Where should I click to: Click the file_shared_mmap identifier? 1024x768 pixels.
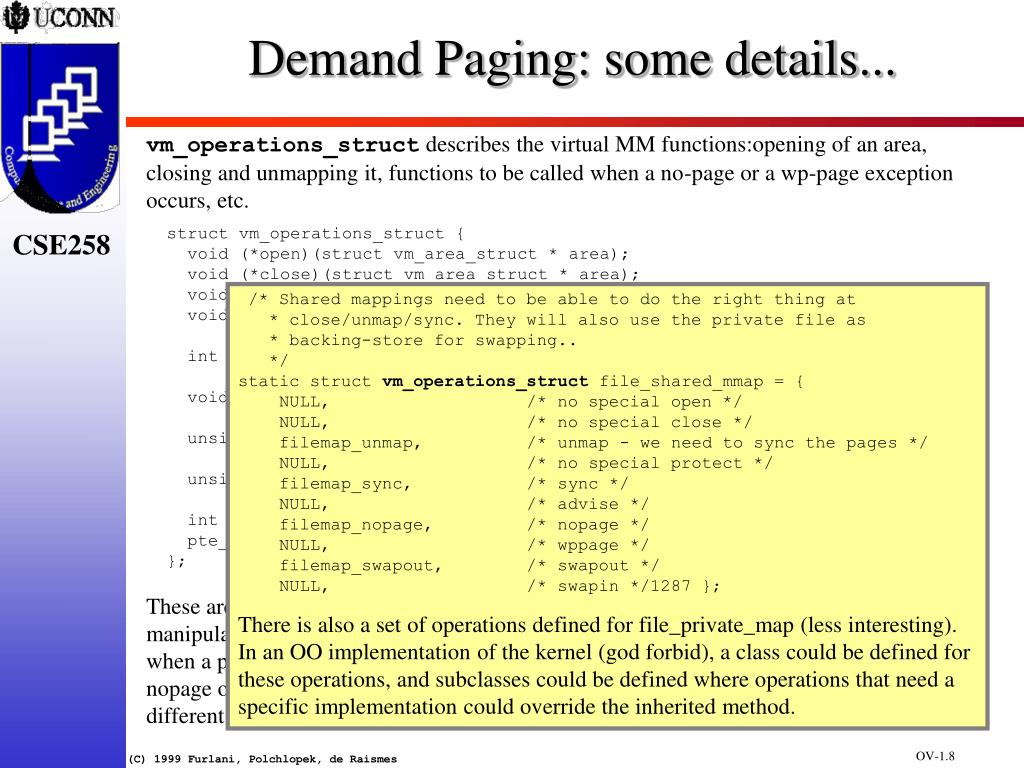(681, 381)
